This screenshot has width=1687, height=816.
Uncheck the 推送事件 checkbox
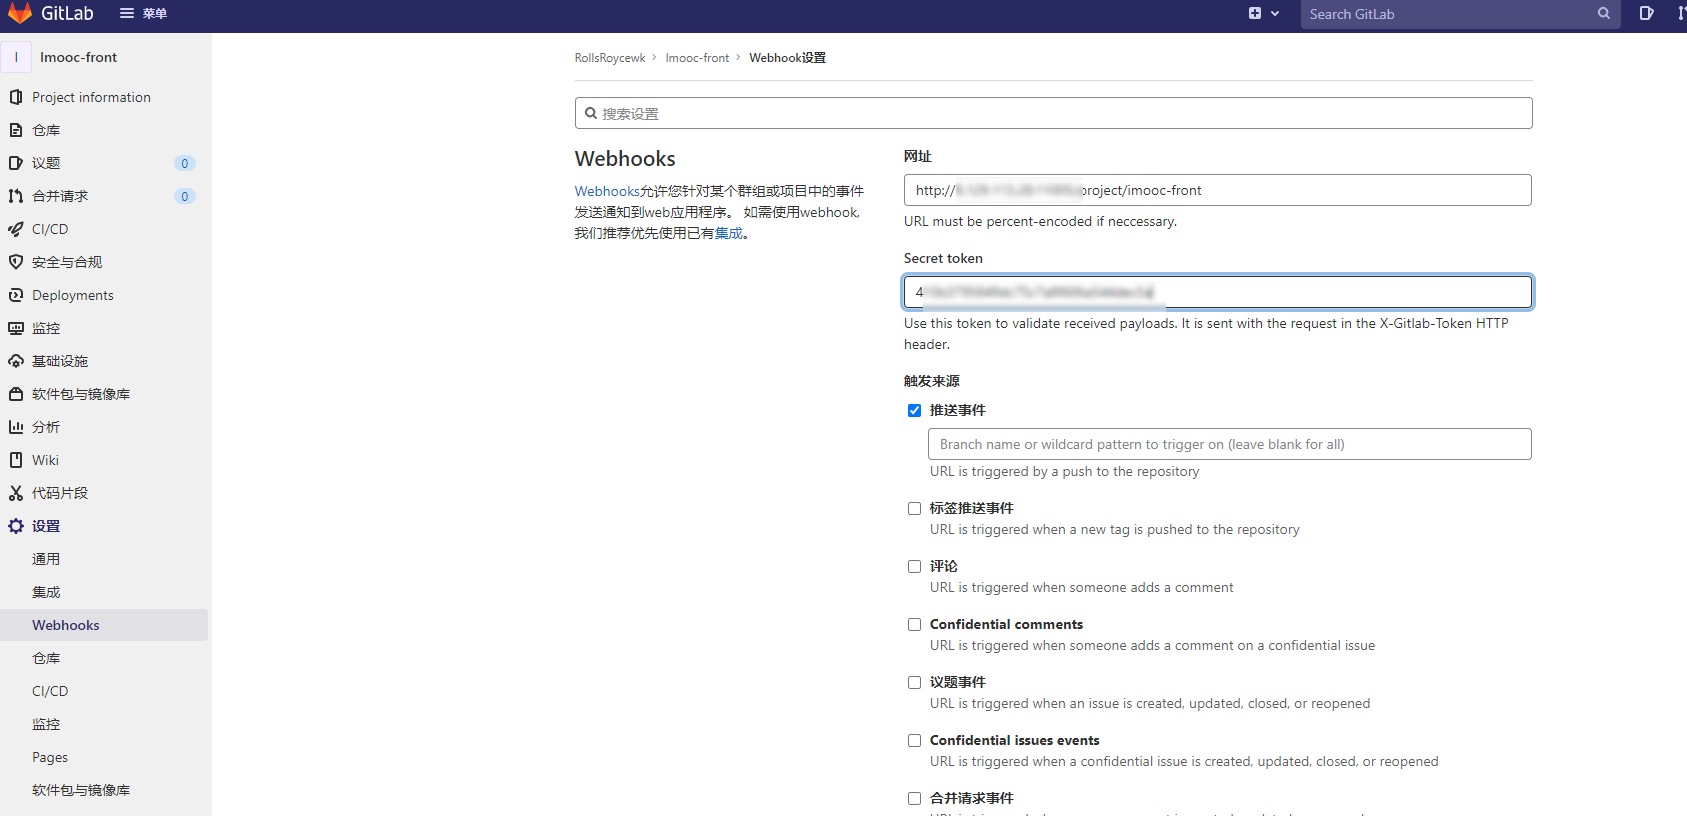click(x=914, y=410)
